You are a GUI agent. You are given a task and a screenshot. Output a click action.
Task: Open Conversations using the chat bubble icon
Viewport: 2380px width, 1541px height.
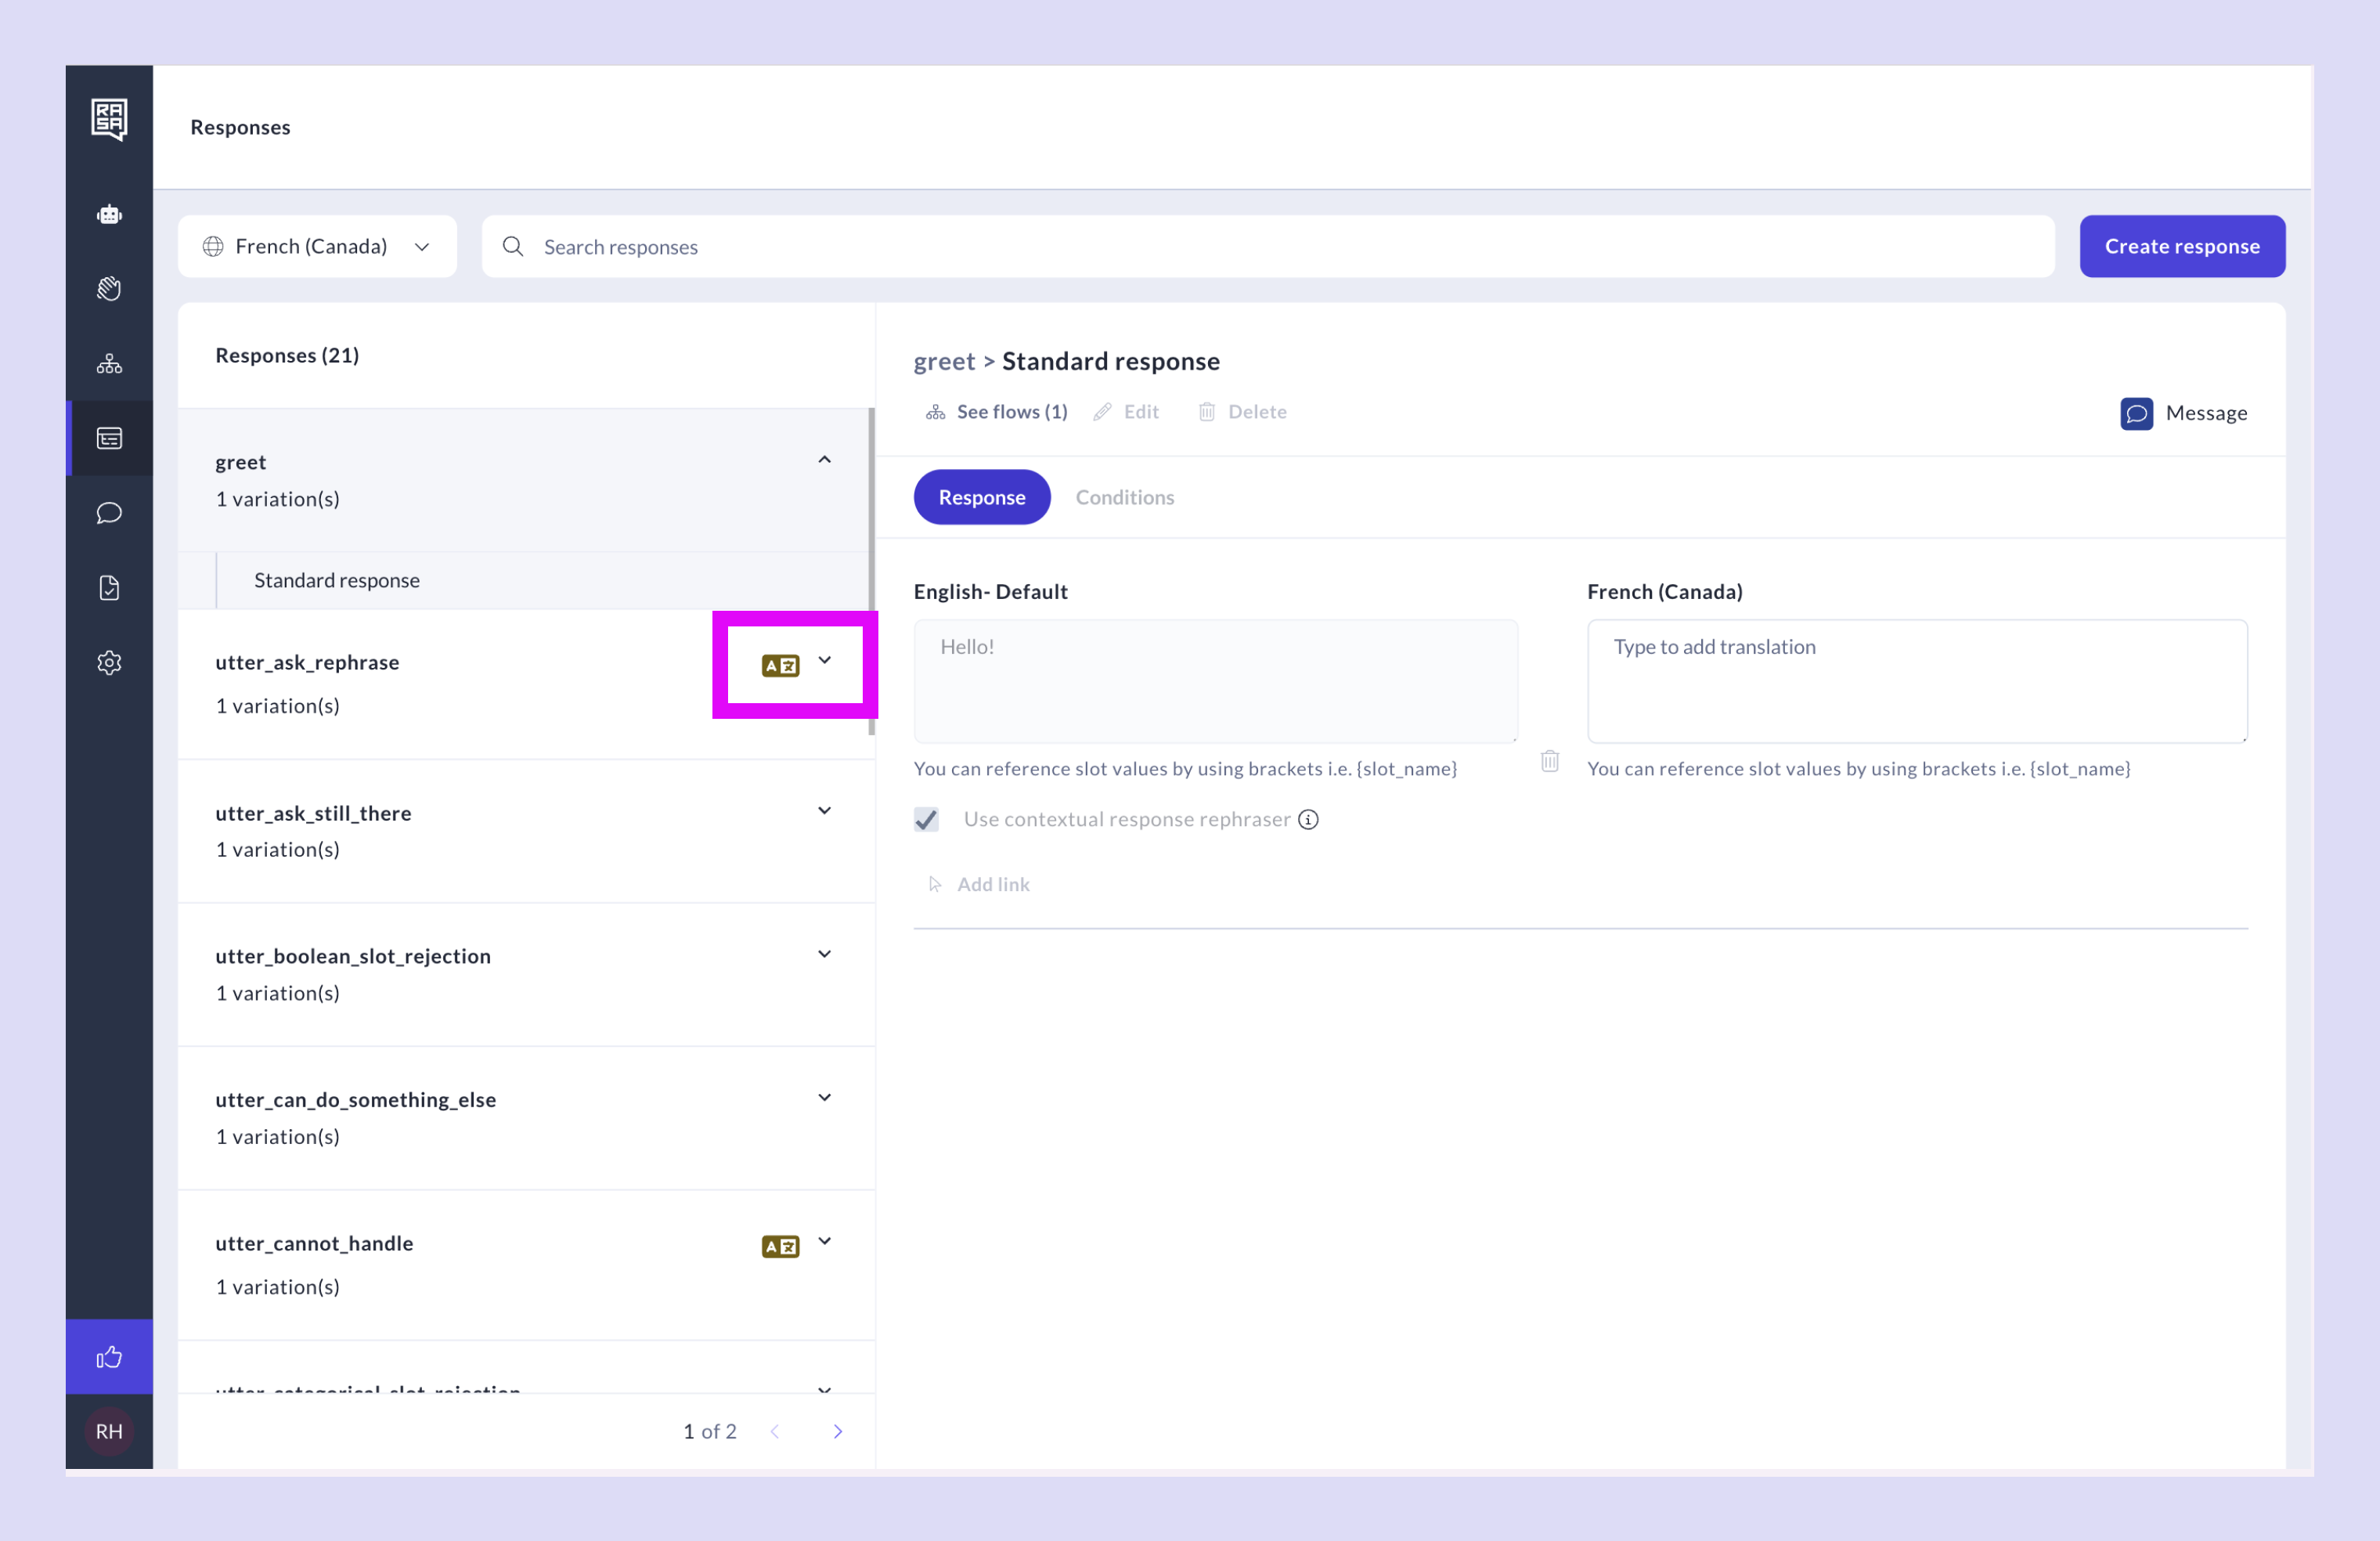point(109,513)
